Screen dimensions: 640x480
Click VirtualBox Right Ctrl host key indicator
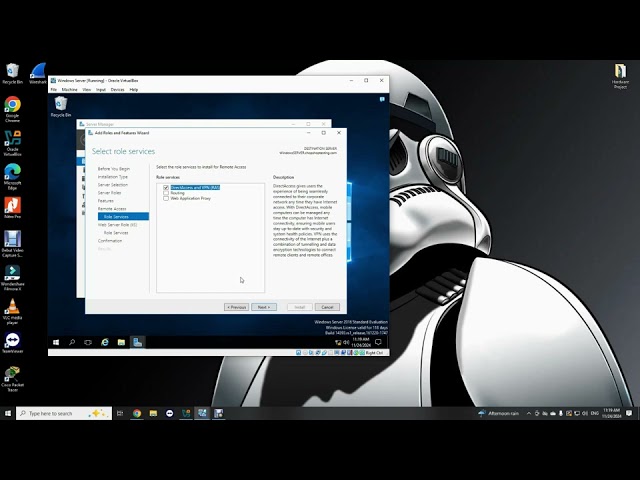(x=374, y=353)
